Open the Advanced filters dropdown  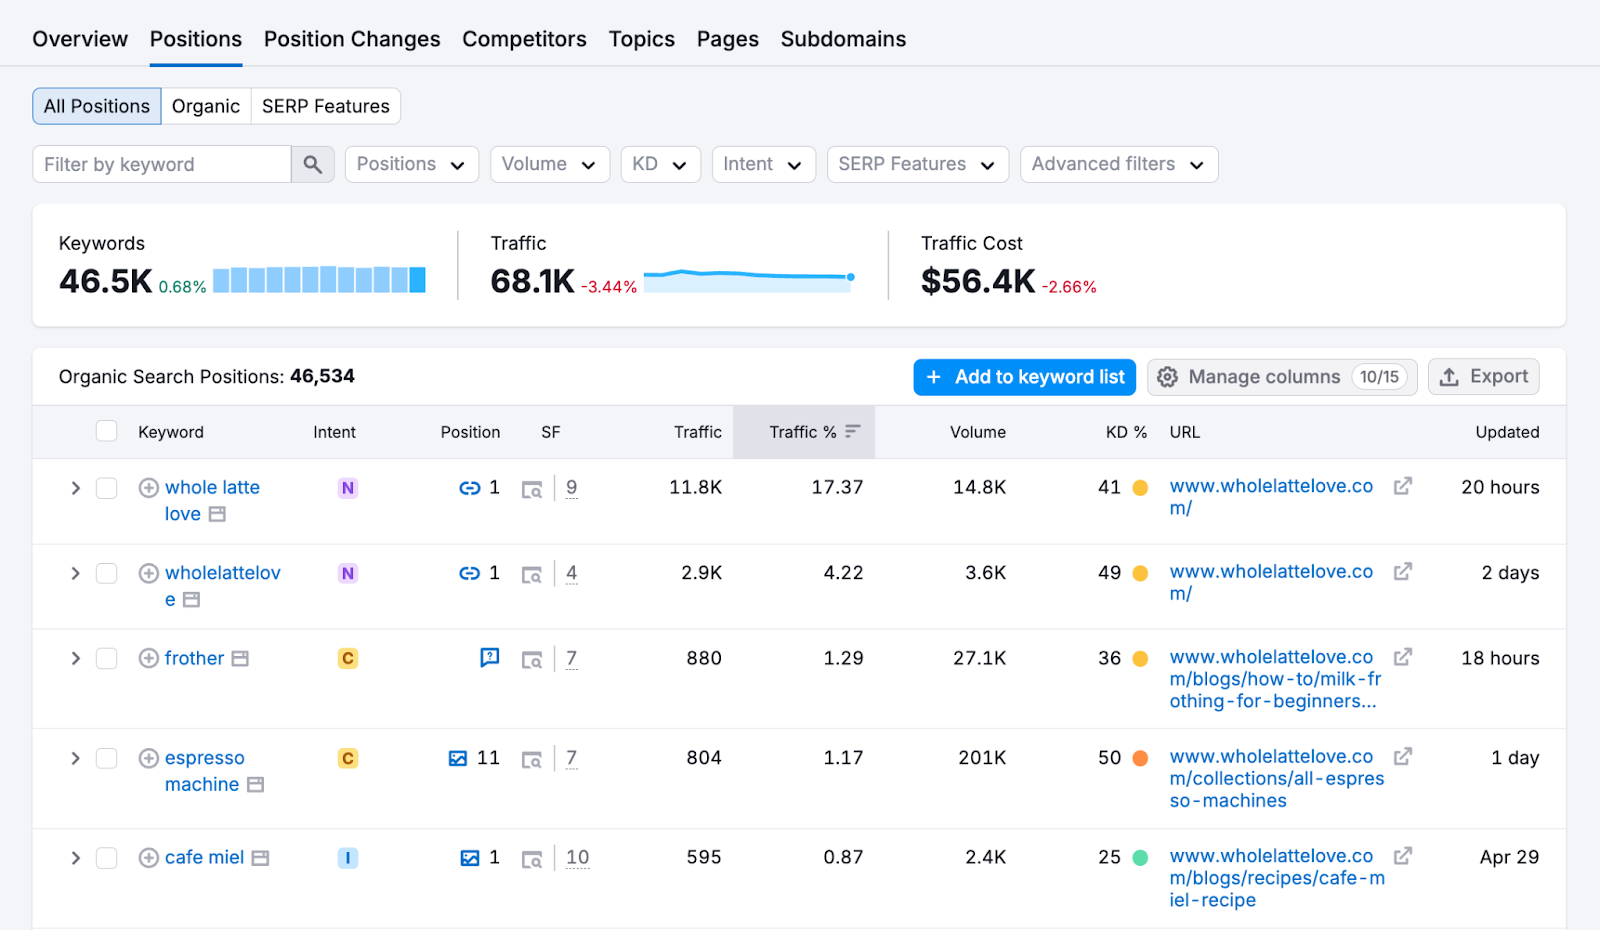tap(1119, 164)
